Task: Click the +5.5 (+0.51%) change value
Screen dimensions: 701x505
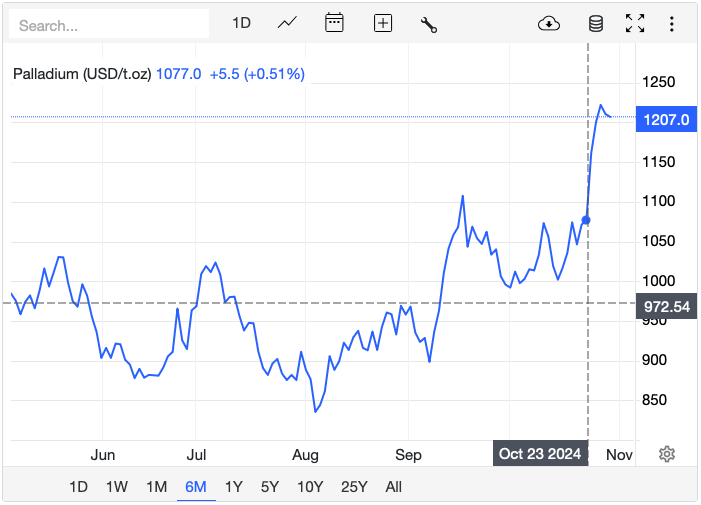Action: [x=257, y=74]
